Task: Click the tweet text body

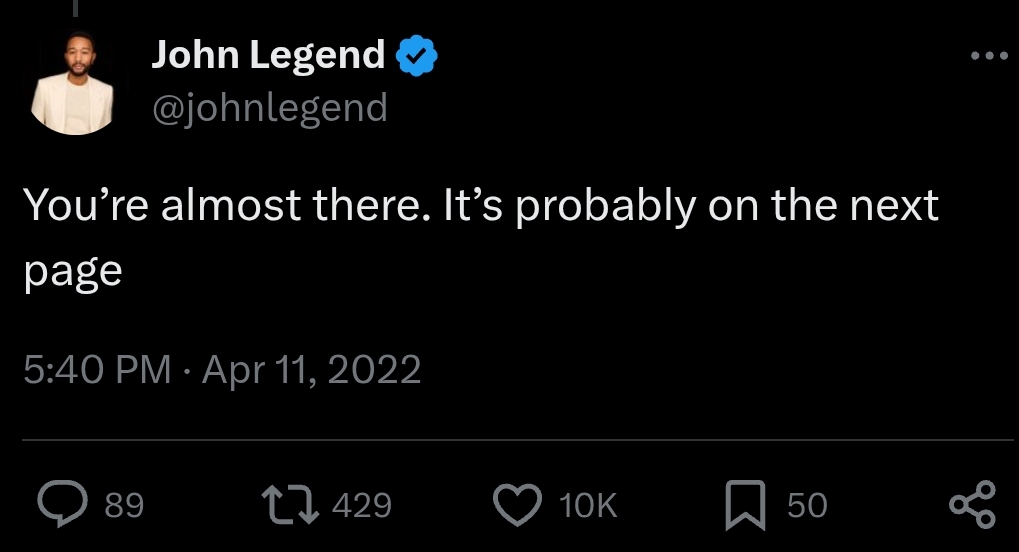Action: click(x=480, y=206)
